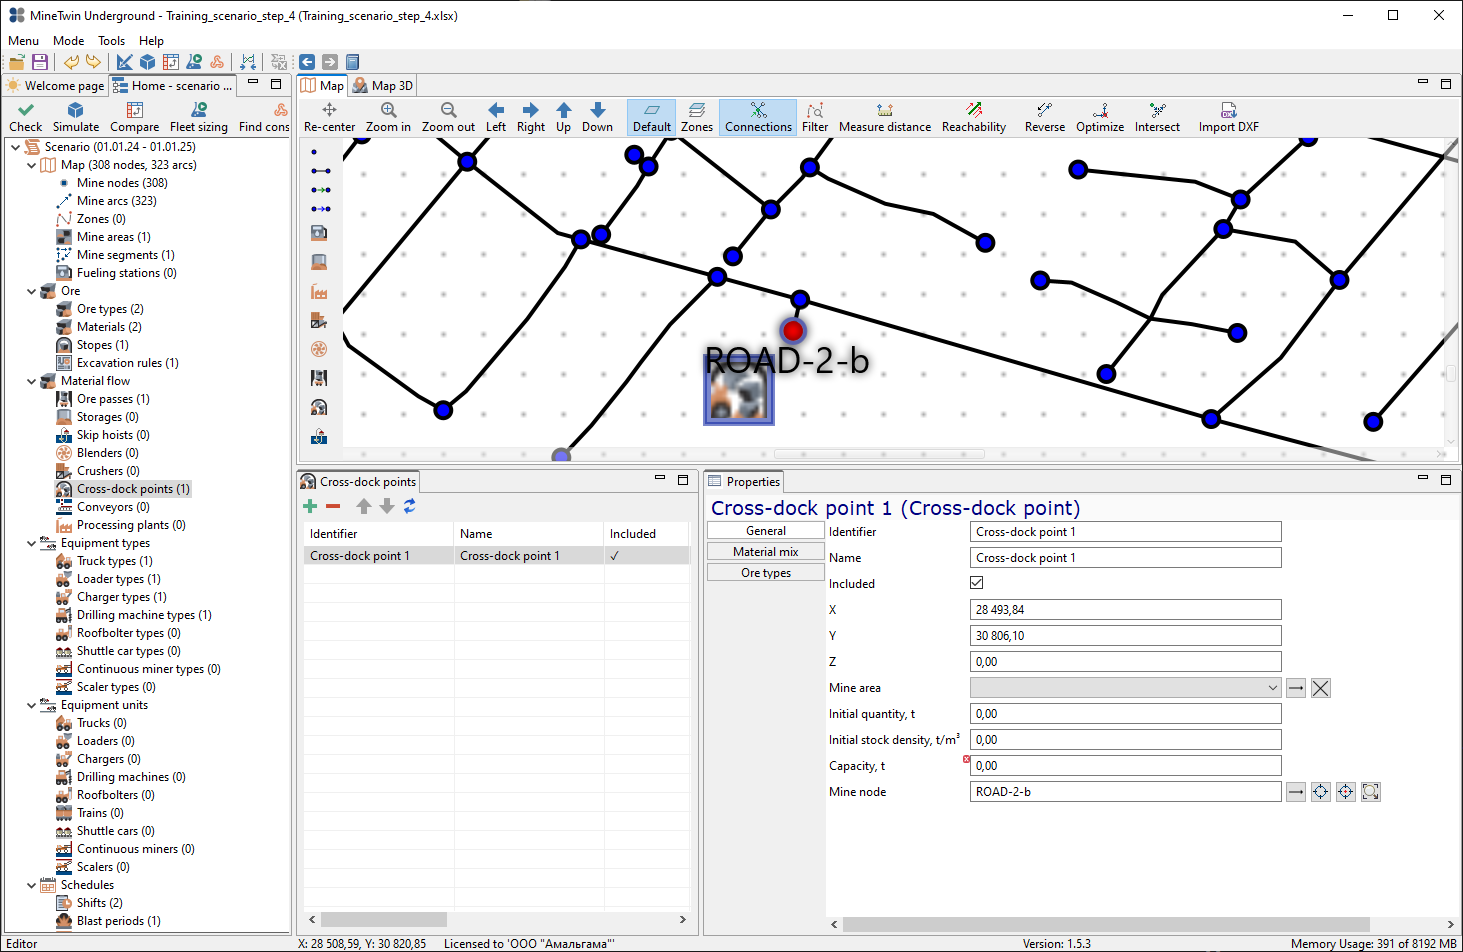Click the red minus remove icon
This screenshot has height=952, width=1463.
[333, 507]
